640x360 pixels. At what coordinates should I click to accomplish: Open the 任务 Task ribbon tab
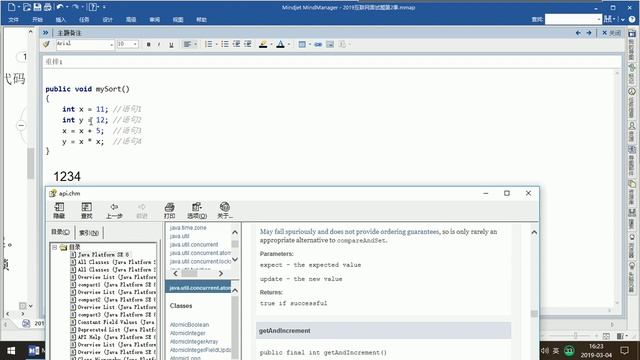[x=84, y=20]
